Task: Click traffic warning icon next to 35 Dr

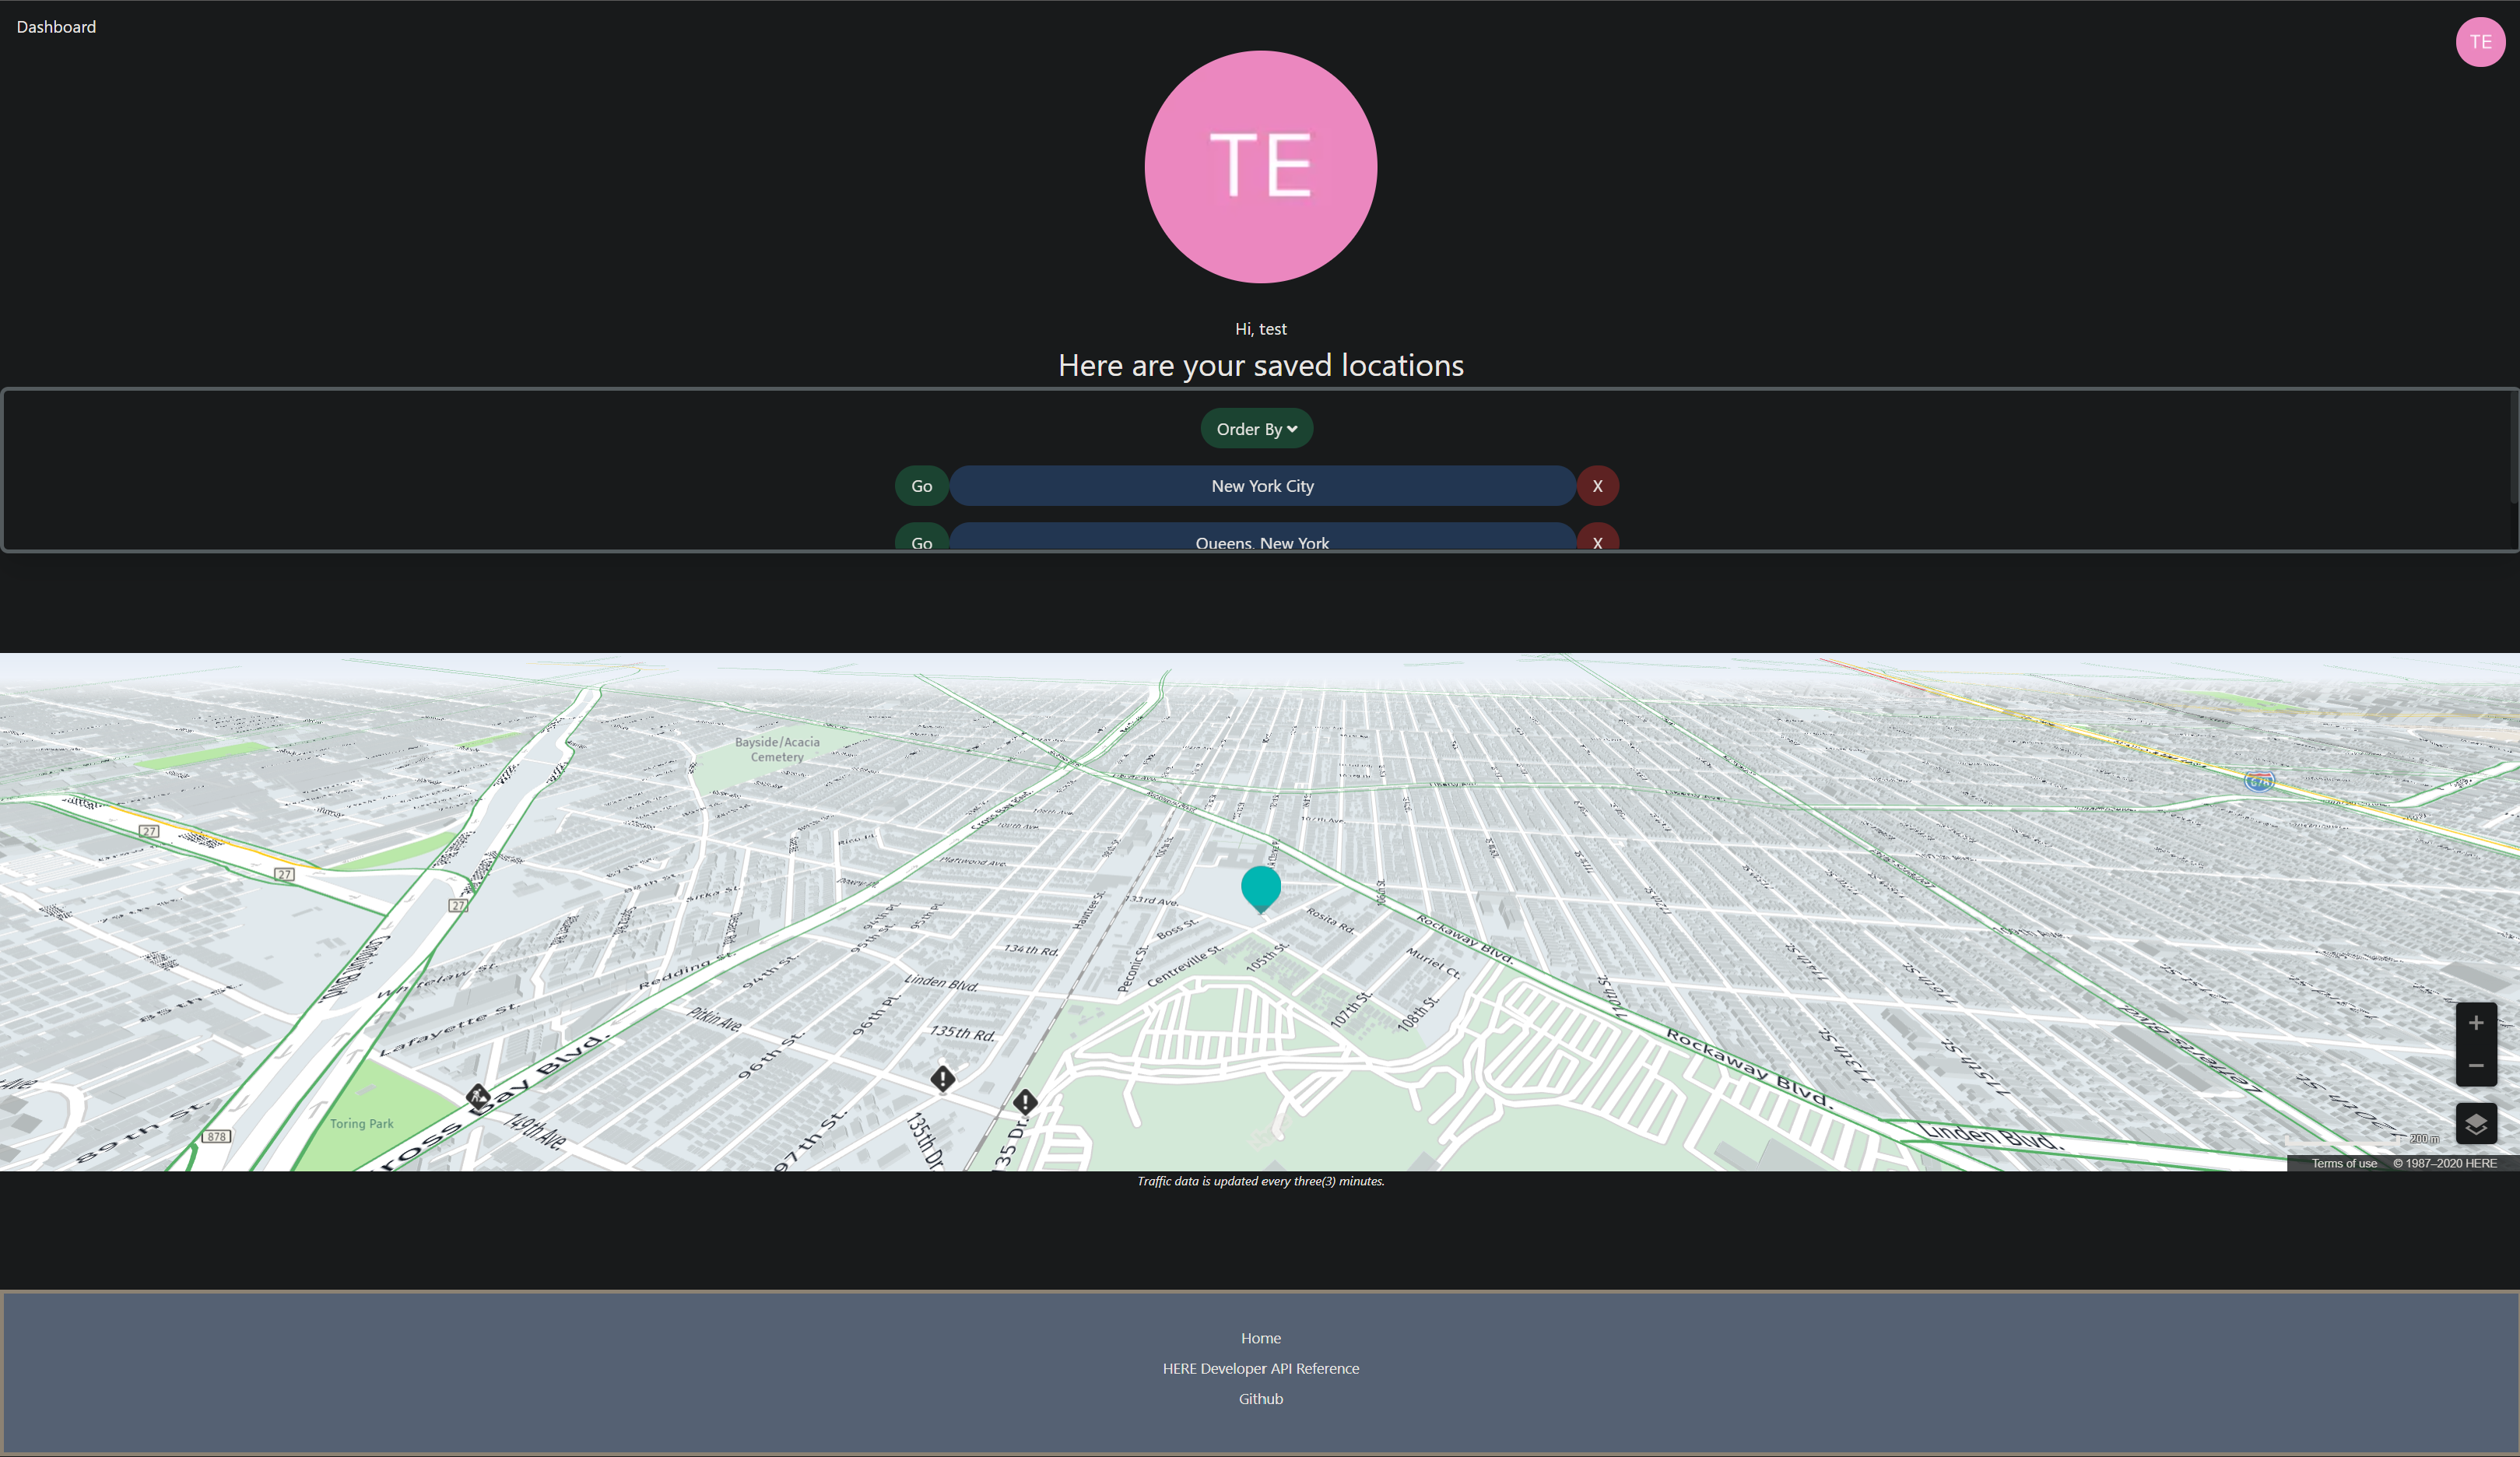Action: 1025,1102
